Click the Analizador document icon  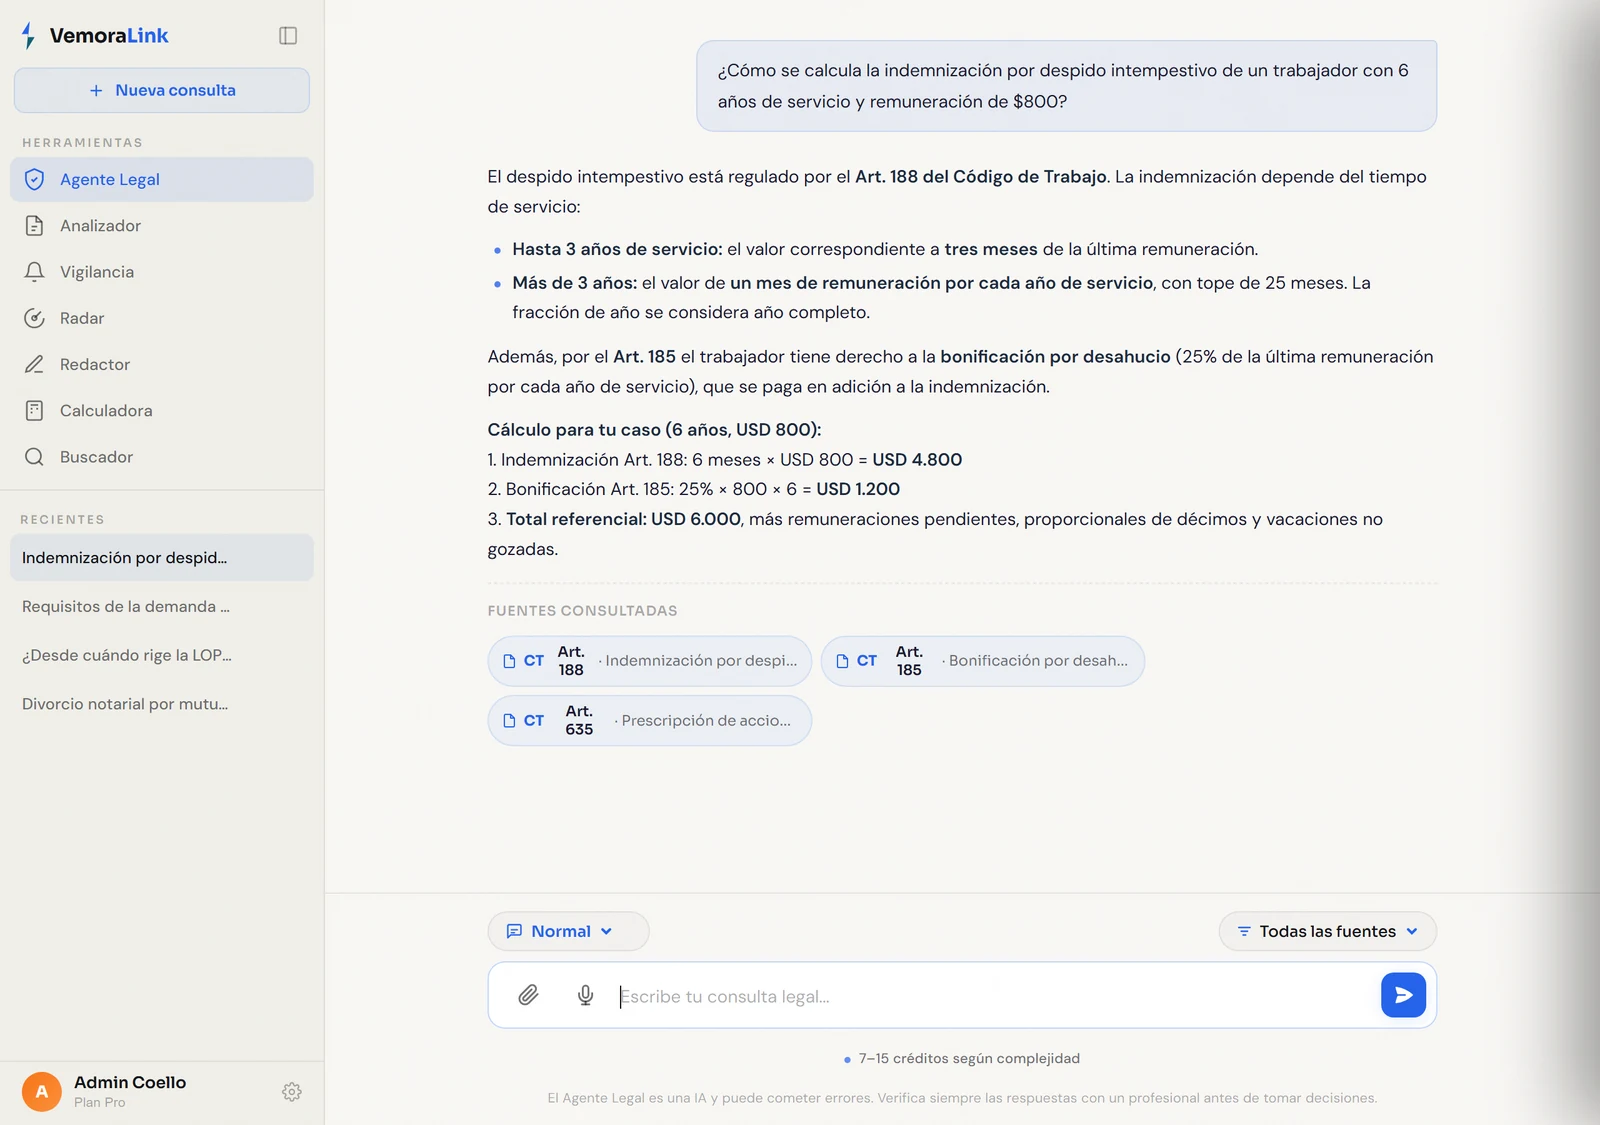(x=34, y=226)
